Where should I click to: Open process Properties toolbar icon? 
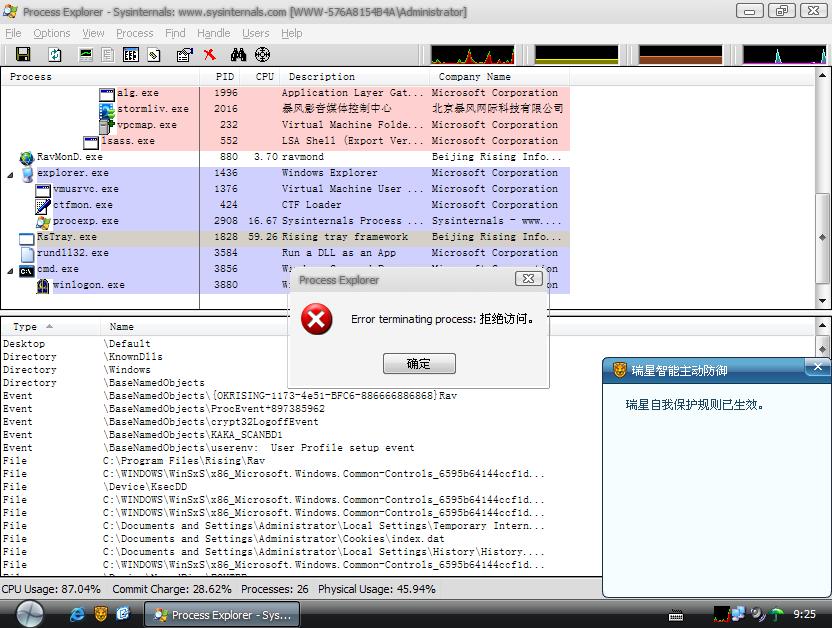point(185,55)
